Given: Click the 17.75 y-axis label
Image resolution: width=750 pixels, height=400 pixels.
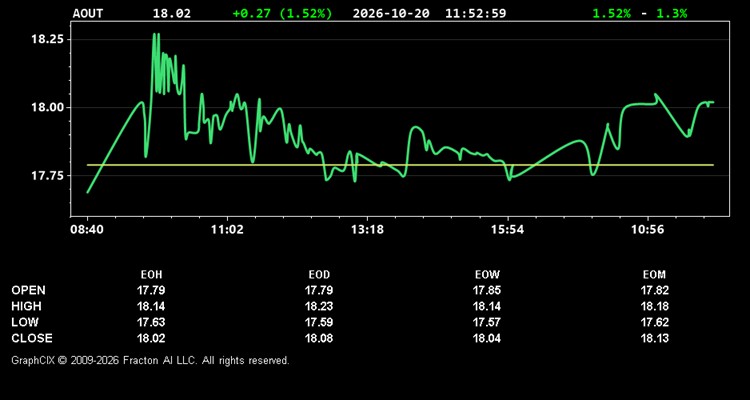Looking at the screenshot, I should (47, 176).
